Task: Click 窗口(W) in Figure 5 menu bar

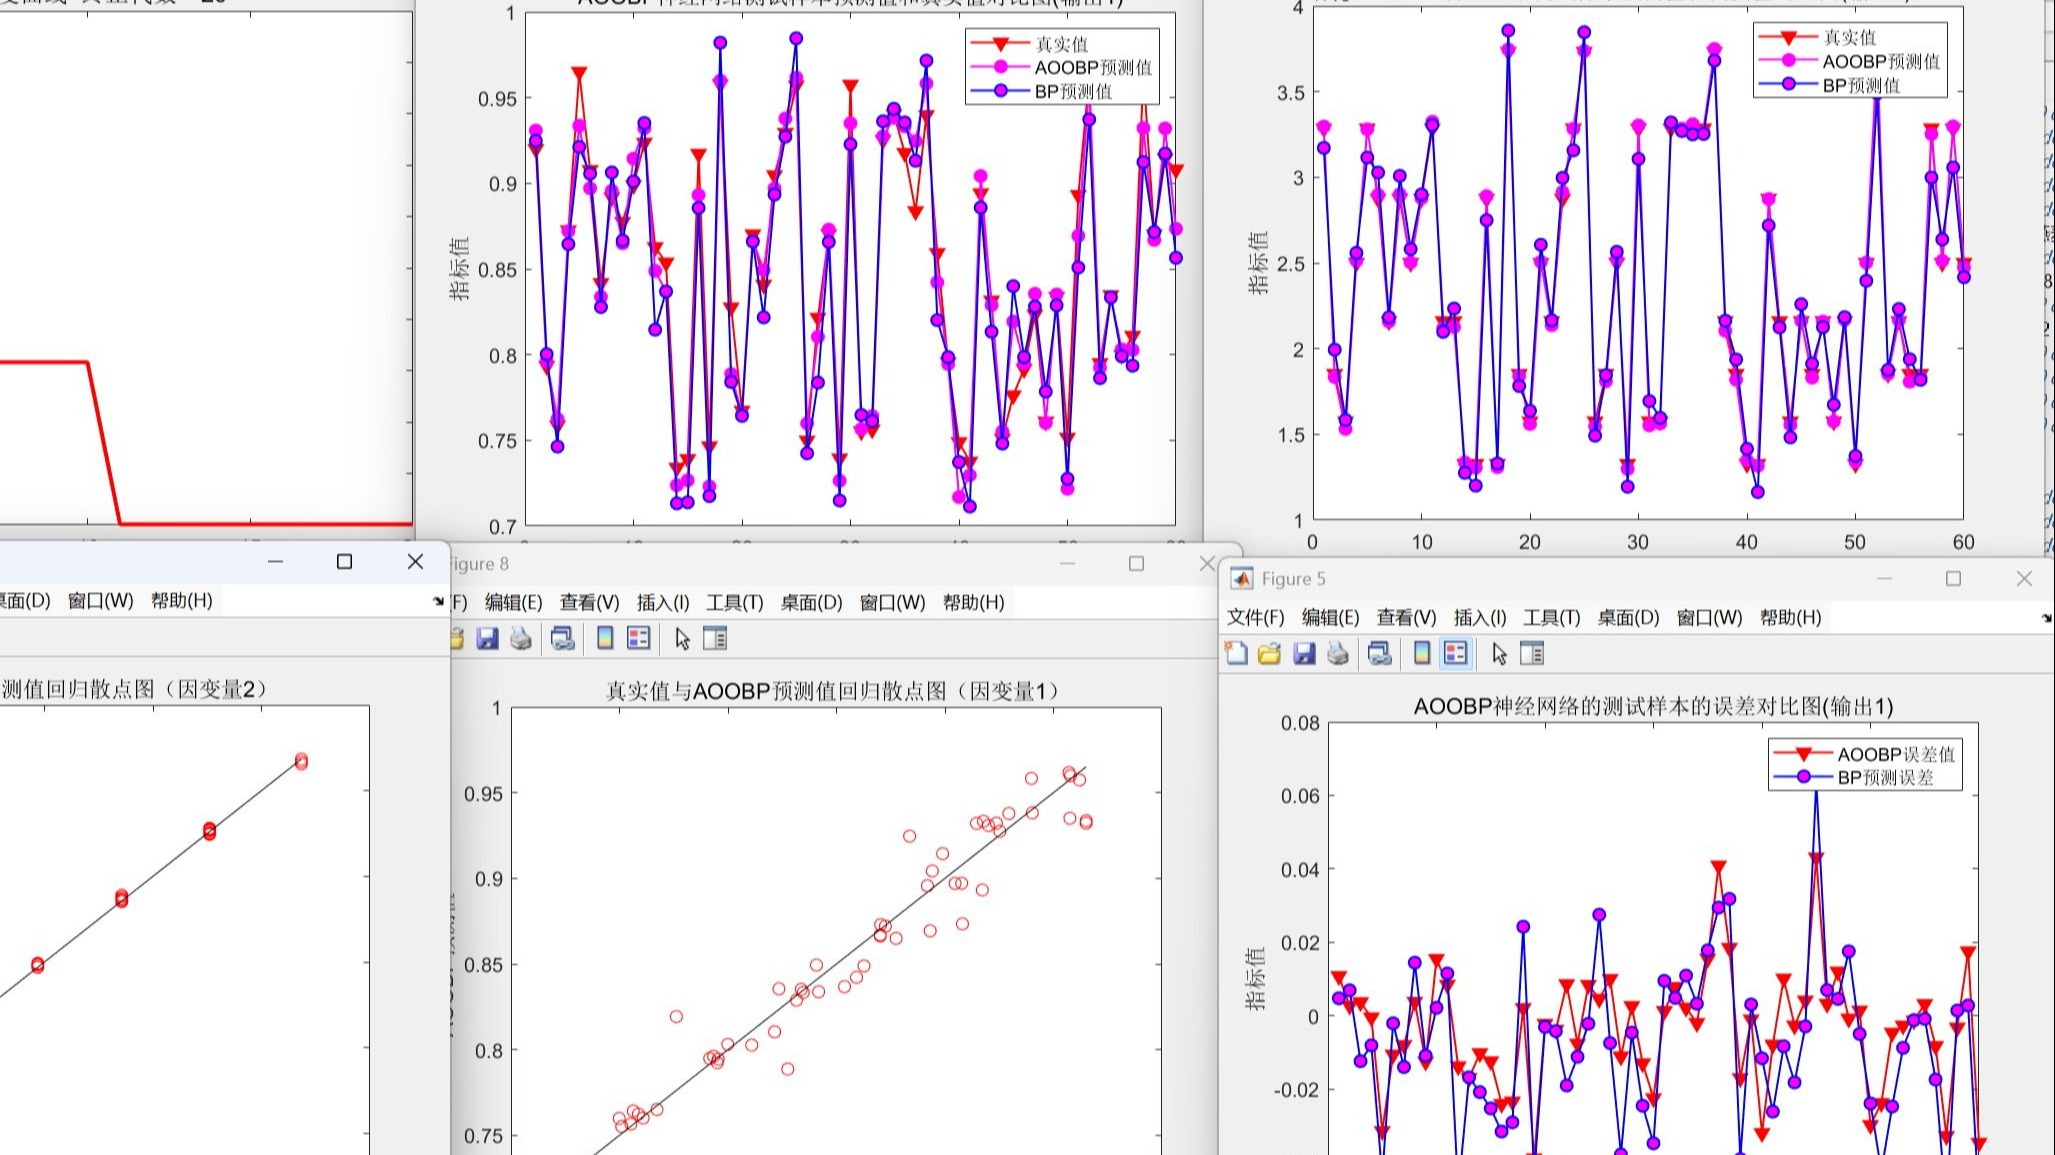Action: (x=1709, y=618)
